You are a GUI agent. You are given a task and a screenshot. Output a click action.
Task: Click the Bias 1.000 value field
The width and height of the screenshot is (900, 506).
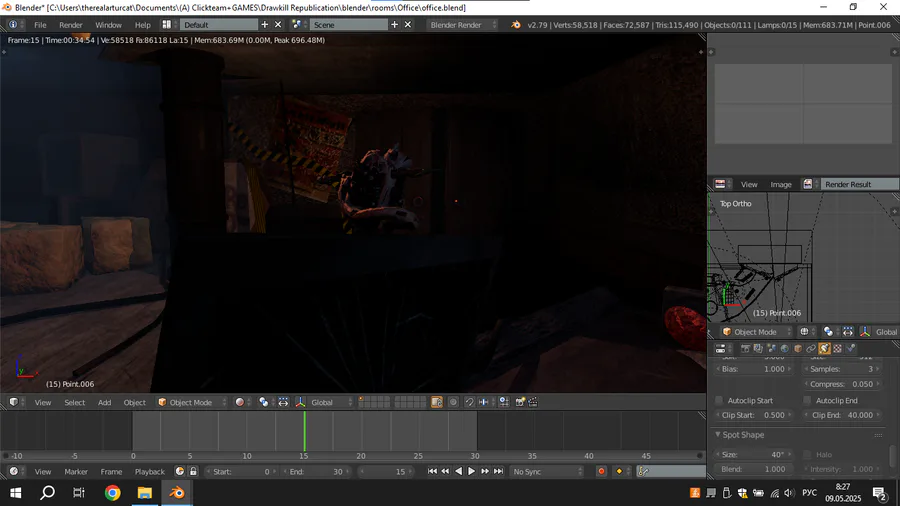(x=754, y=369)
